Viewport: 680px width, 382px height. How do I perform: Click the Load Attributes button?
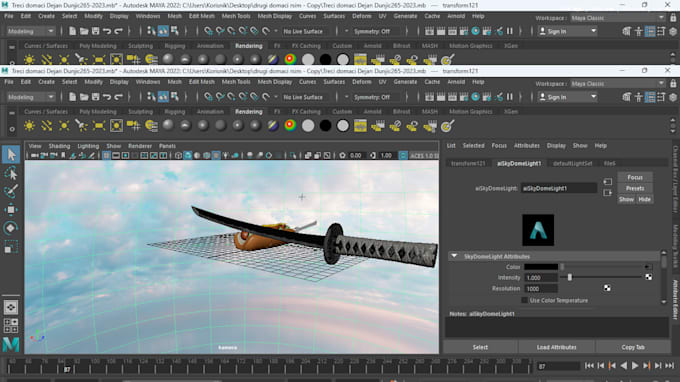coord(556,347)
